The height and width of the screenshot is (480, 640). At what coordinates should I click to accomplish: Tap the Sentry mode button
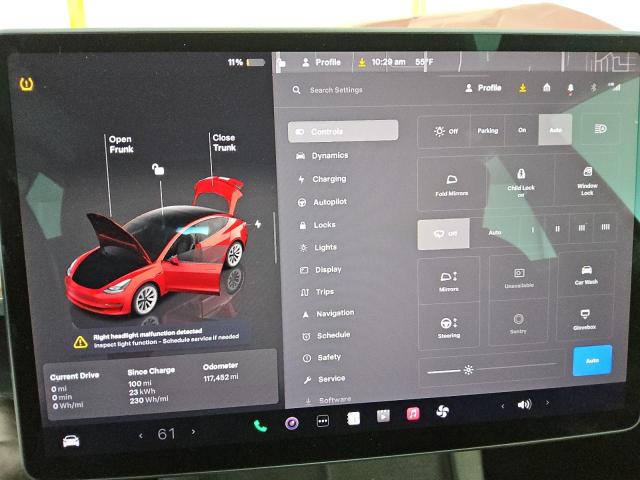[518, 323]
